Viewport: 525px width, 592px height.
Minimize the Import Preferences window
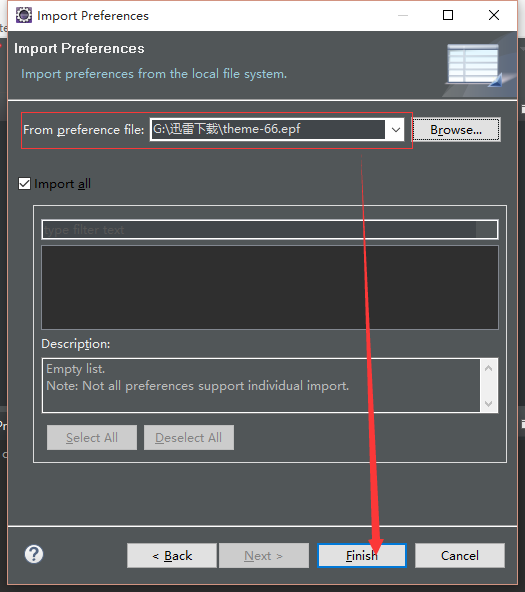click(x=403, y=15)
